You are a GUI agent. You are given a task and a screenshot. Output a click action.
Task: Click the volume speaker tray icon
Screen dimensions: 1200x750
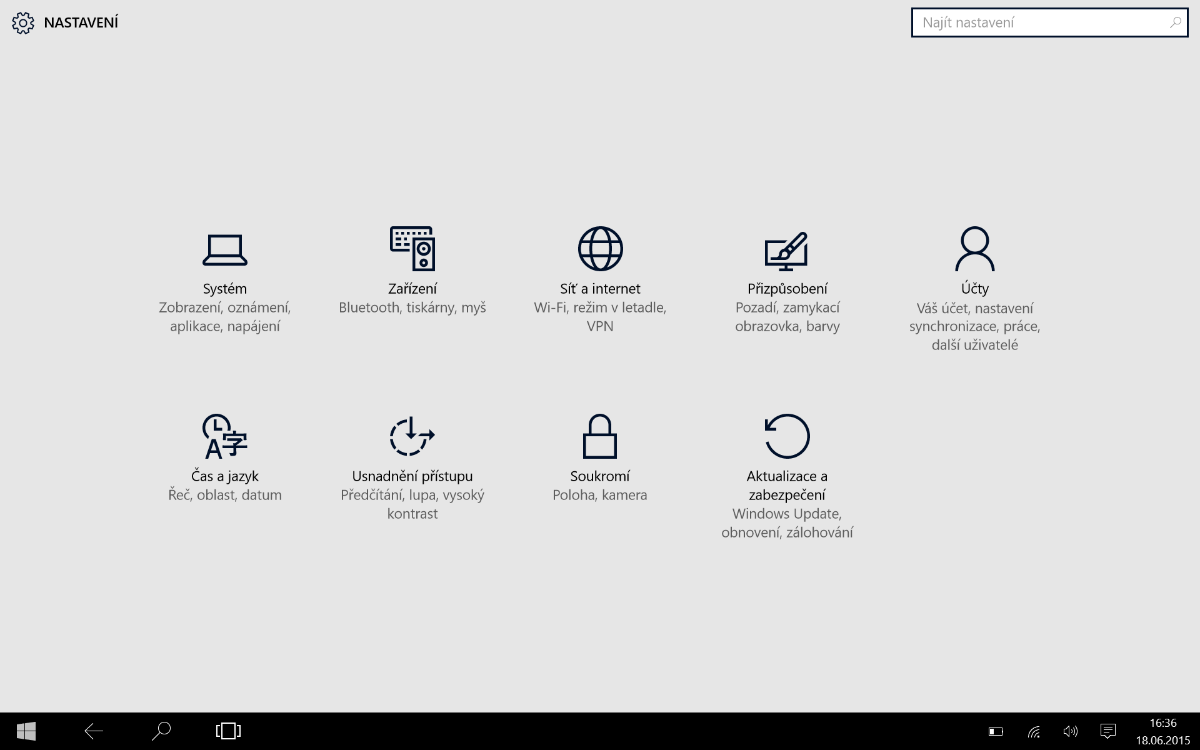click(1070, 732)
